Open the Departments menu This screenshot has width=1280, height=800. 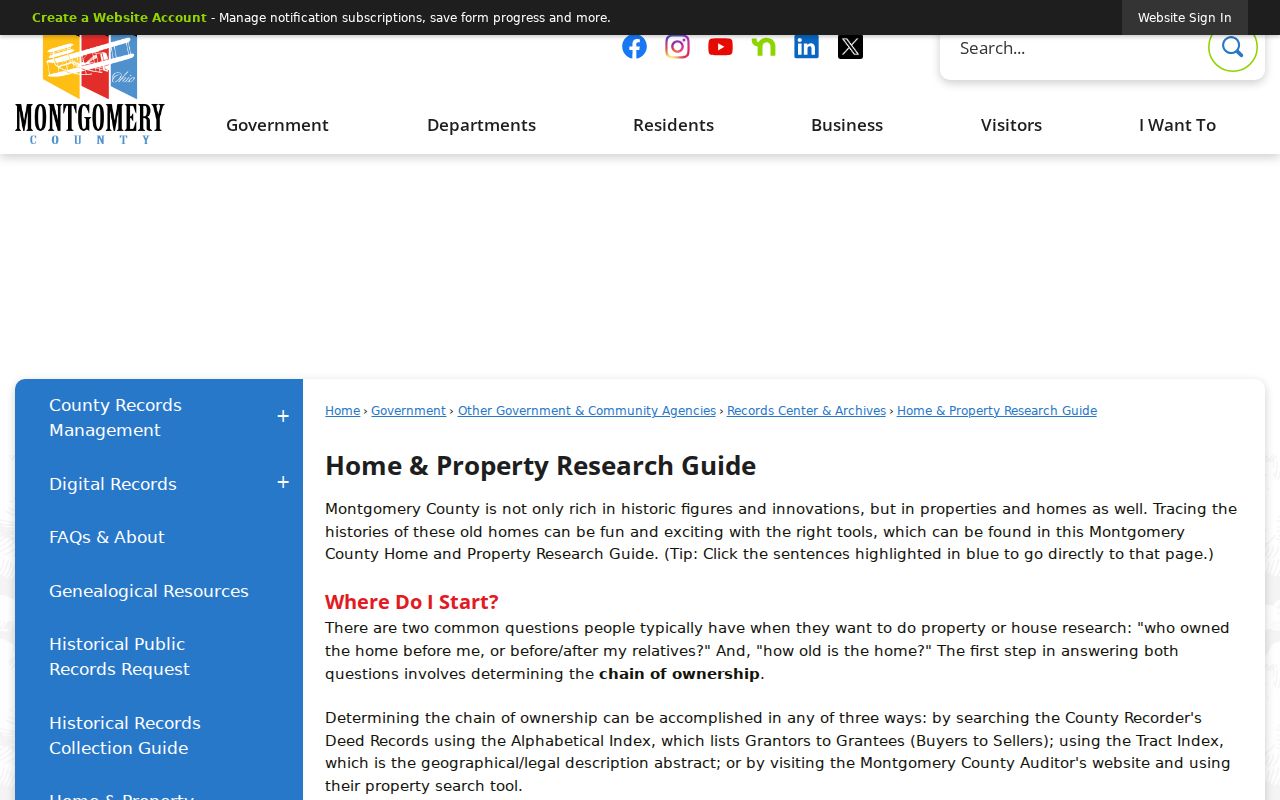tap(481, 125)
